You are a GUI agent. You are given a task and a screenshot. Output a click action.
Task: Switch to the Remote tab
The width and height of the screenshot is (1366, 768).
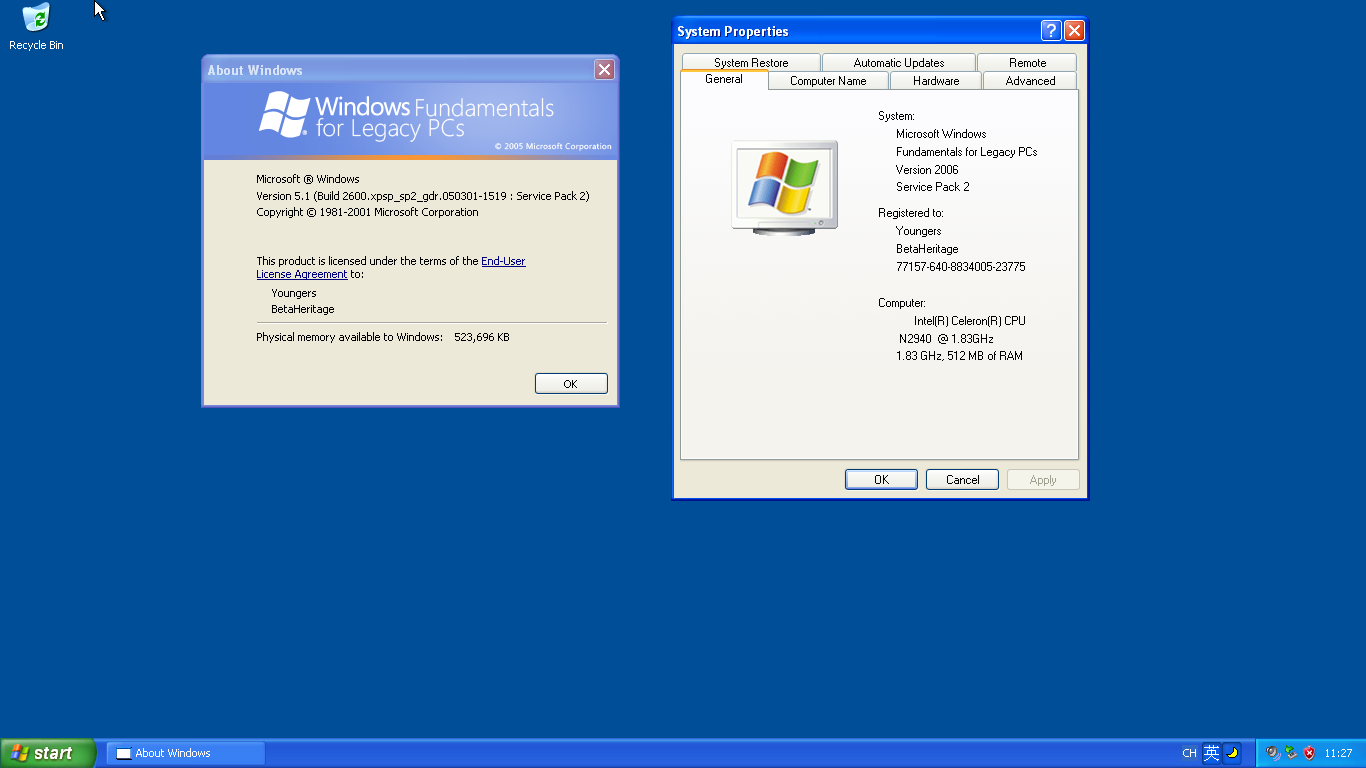tap(1027, 62)
